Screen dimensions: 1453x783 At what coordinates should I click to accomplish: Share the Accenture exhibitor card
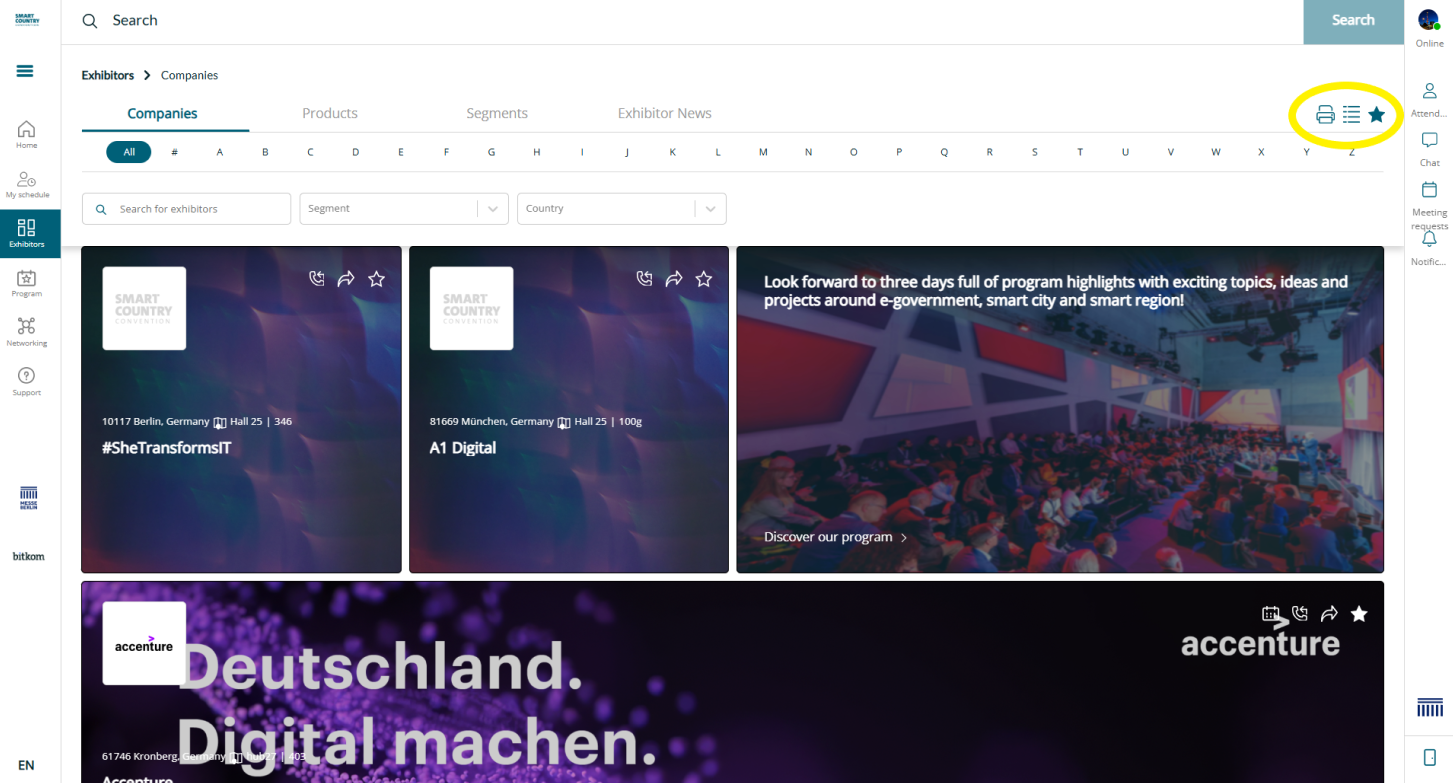click(1329, 614)
